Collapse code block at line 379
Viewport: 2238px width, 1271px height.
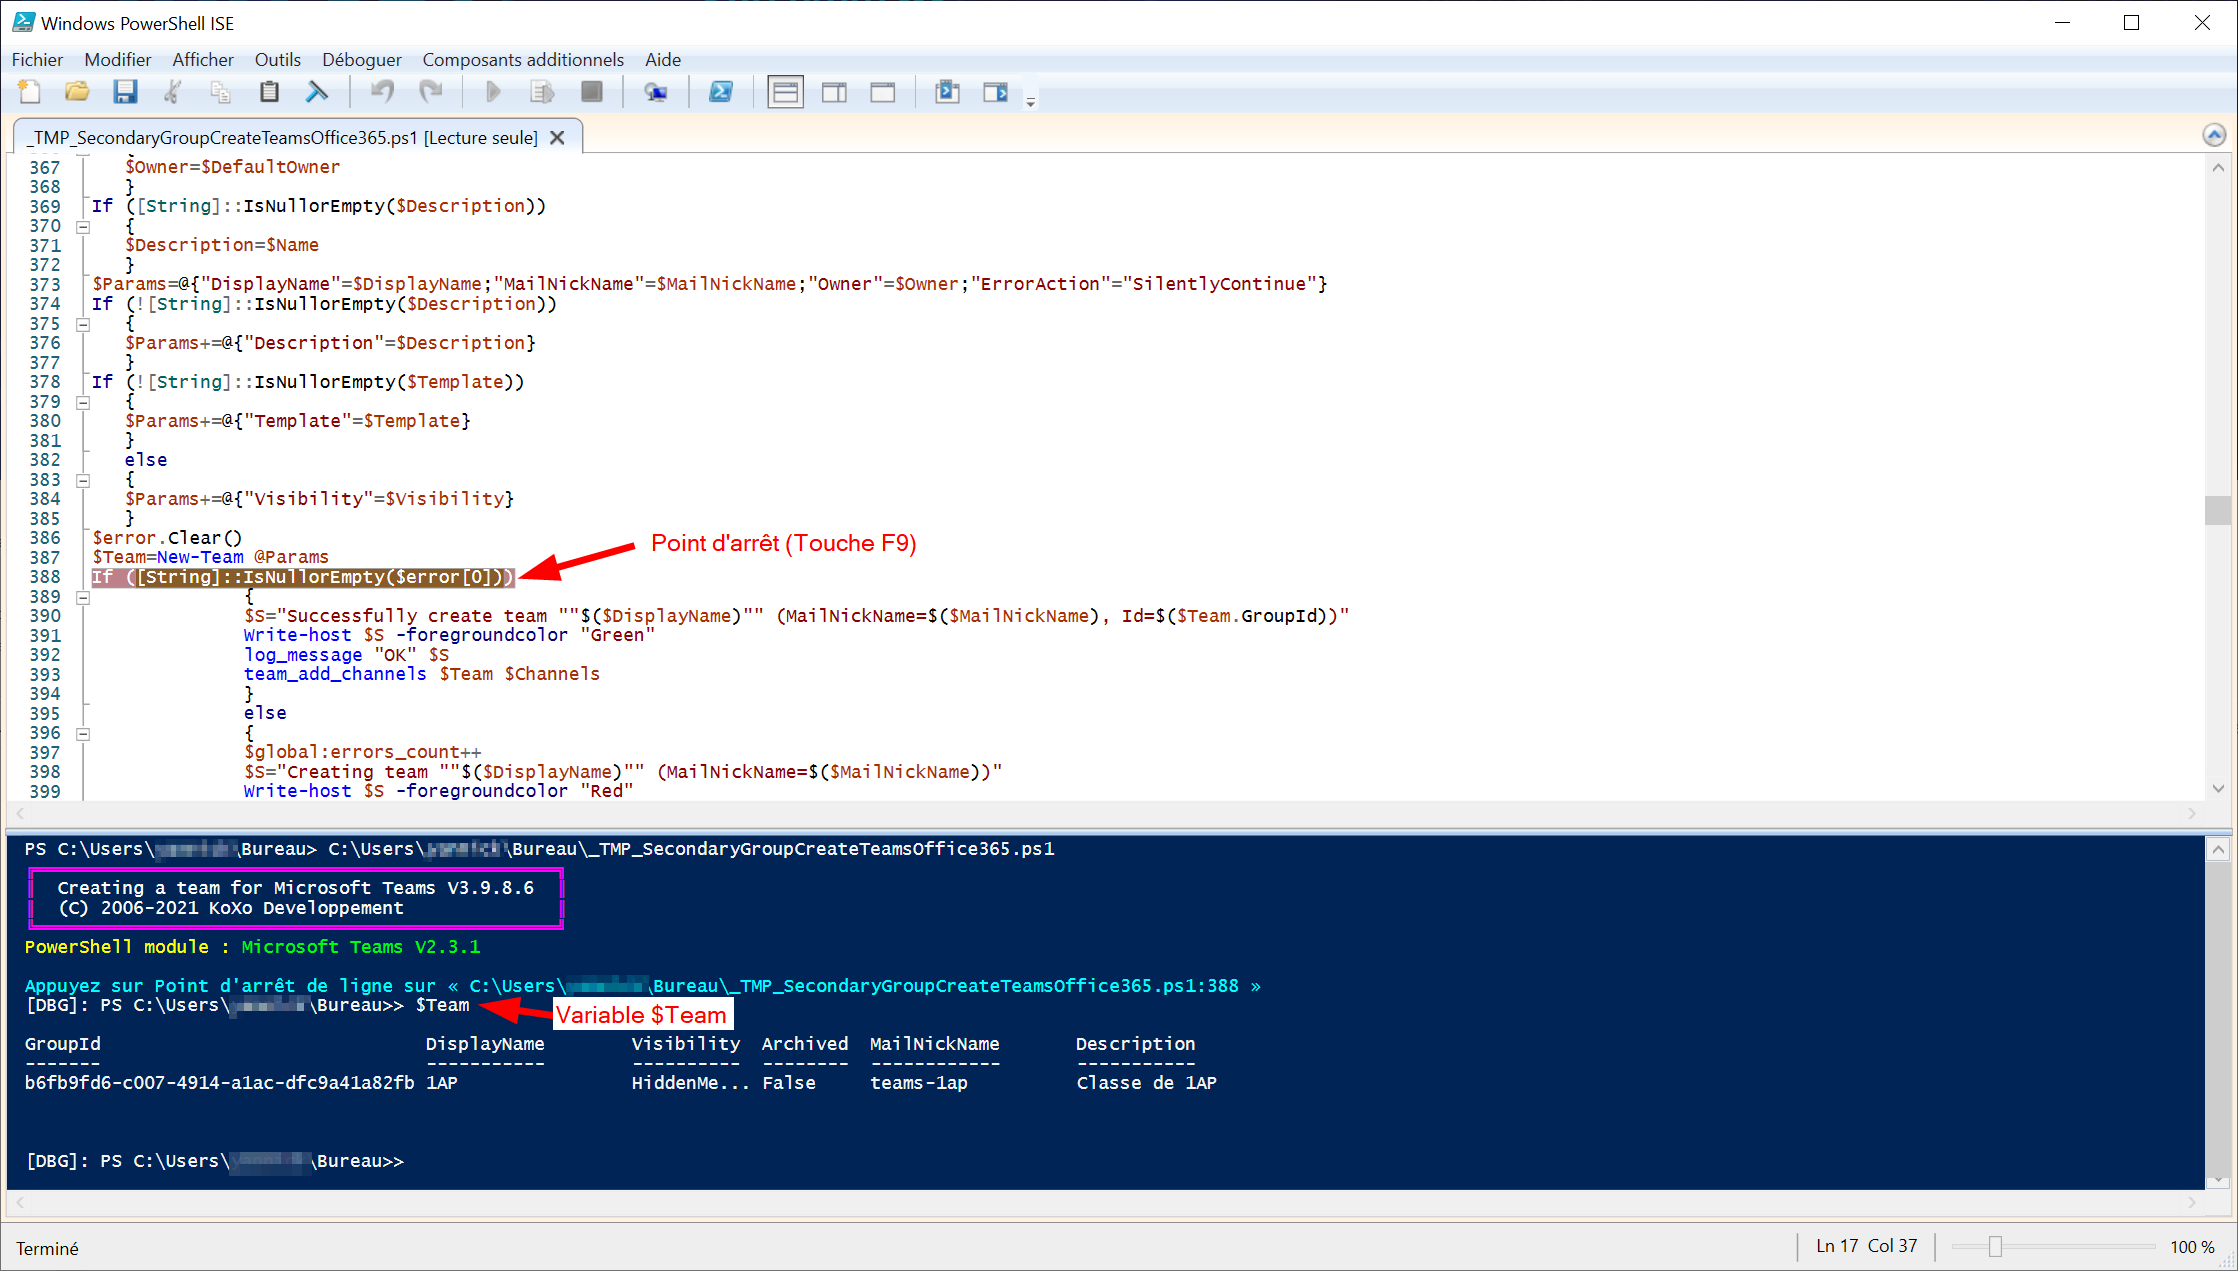[84, 402]
